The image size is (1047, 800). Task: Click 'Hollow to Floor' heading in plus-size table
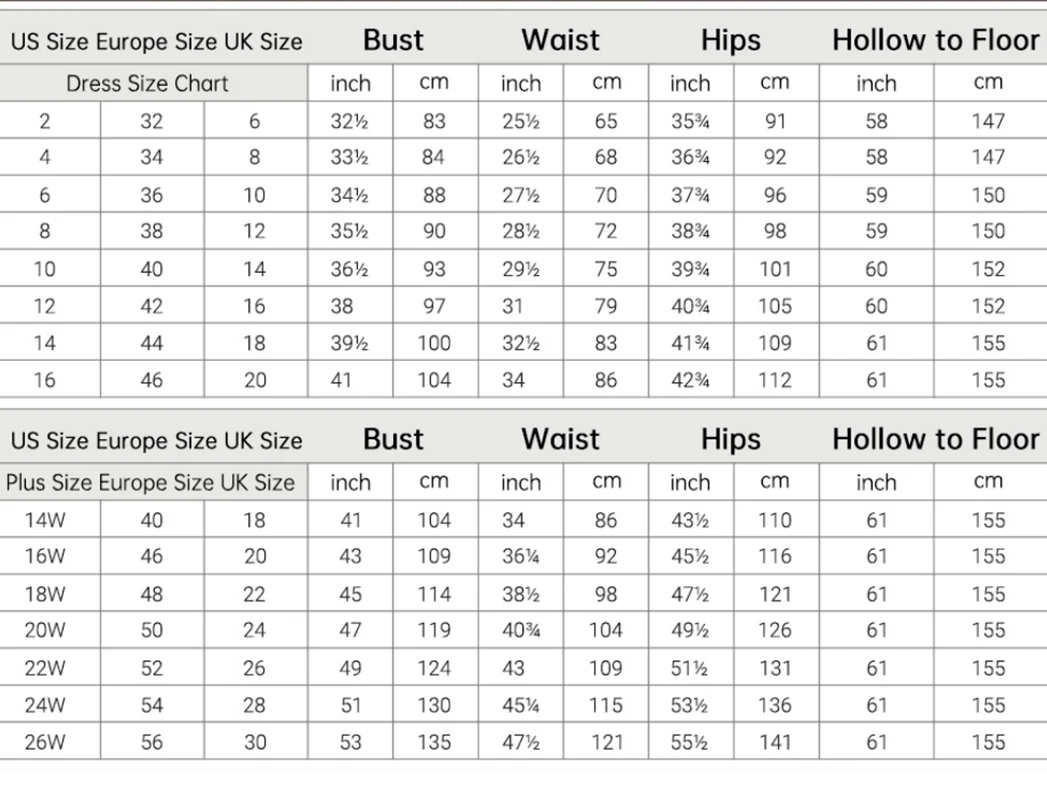coord(936,439)
